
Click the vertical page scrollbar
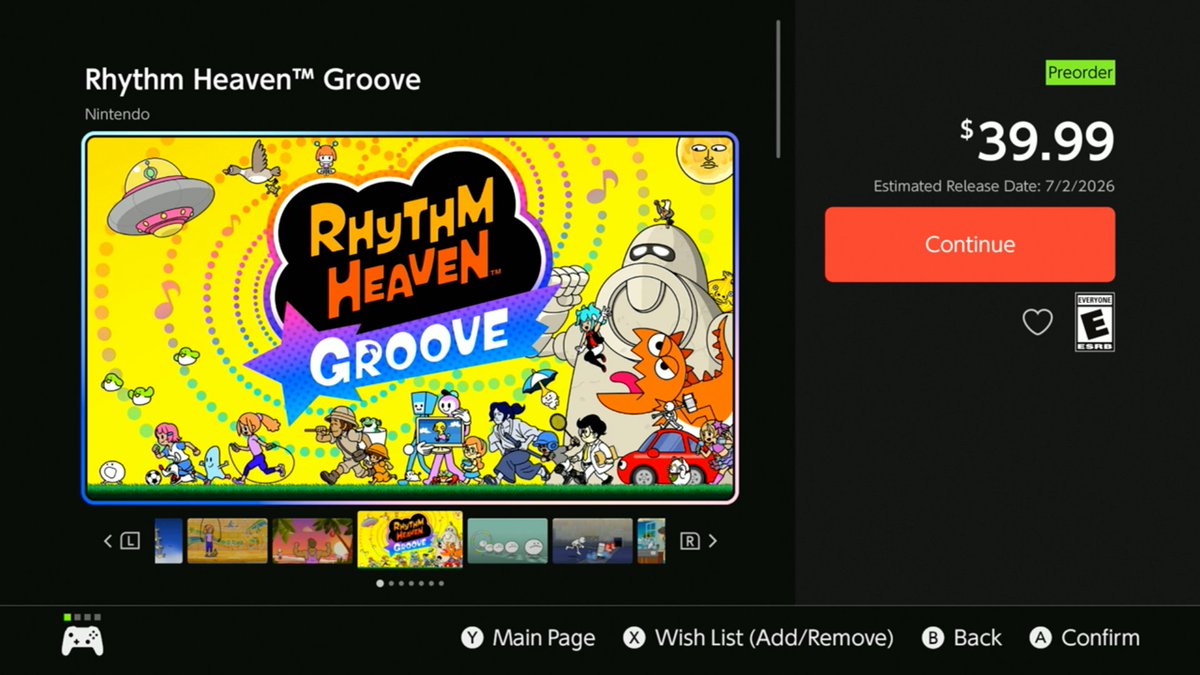[779, 88]
